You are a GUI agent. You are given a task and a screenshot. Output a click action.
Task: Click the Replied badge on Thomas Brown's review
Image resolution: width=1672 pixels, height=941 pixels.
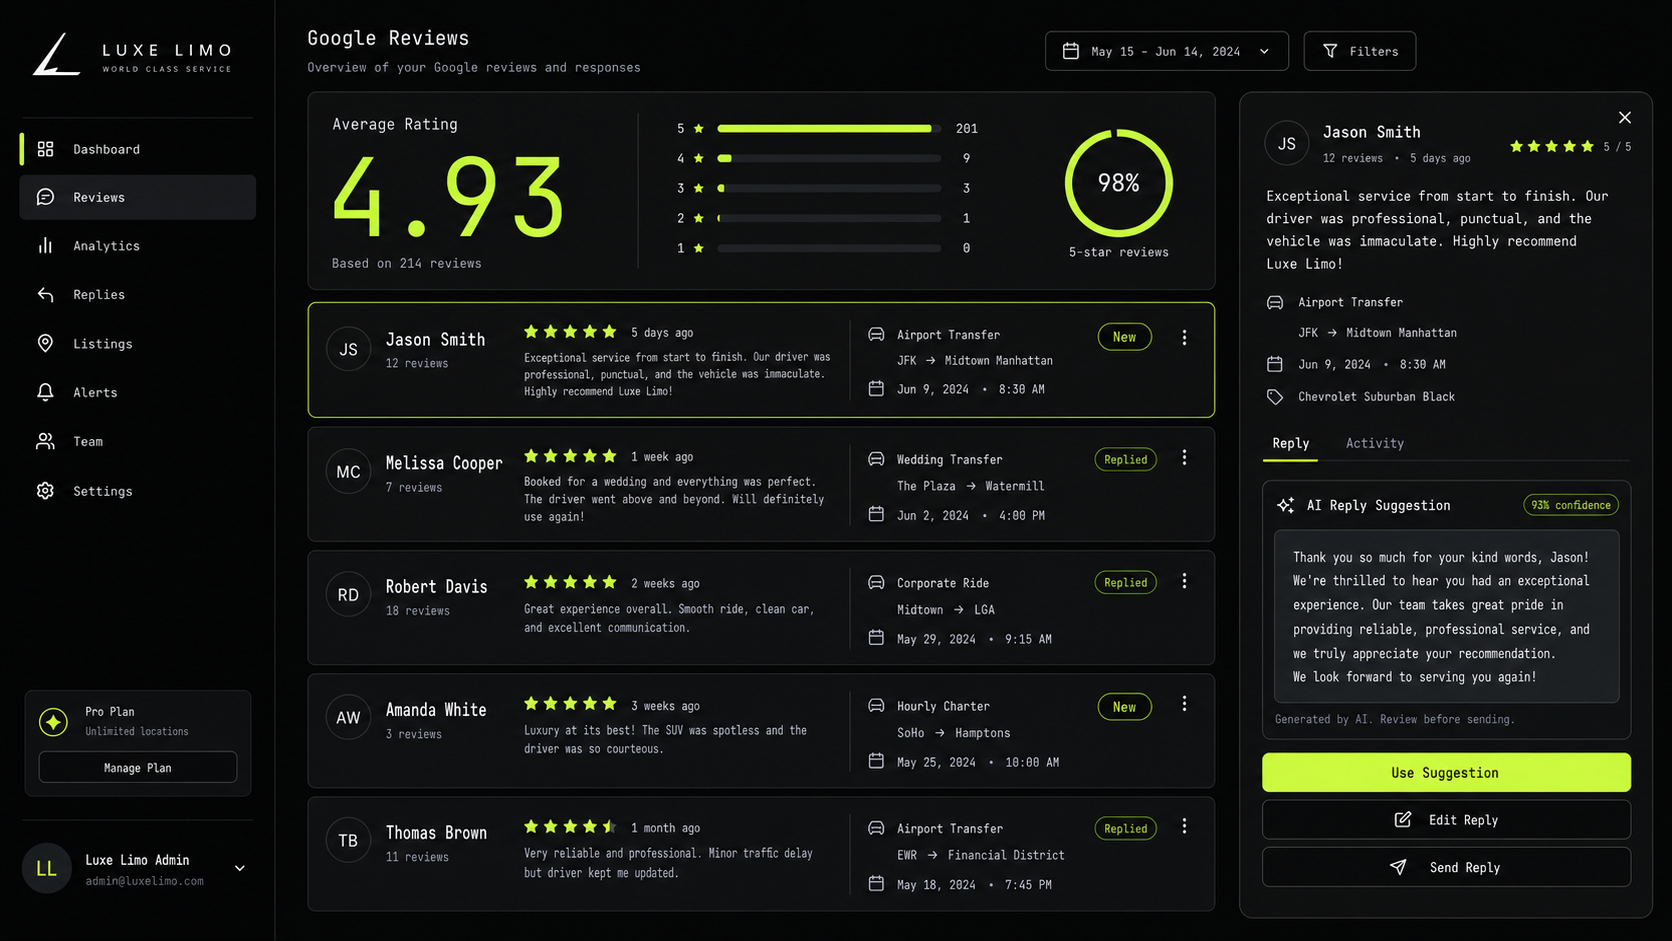click(x=1126, y=828)
